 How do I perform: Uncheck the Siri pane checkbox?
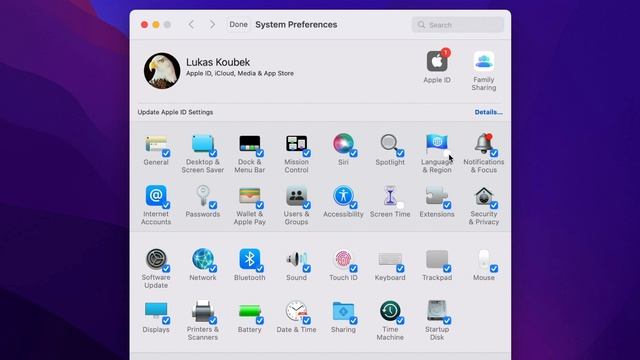click(x=353, y=153)
